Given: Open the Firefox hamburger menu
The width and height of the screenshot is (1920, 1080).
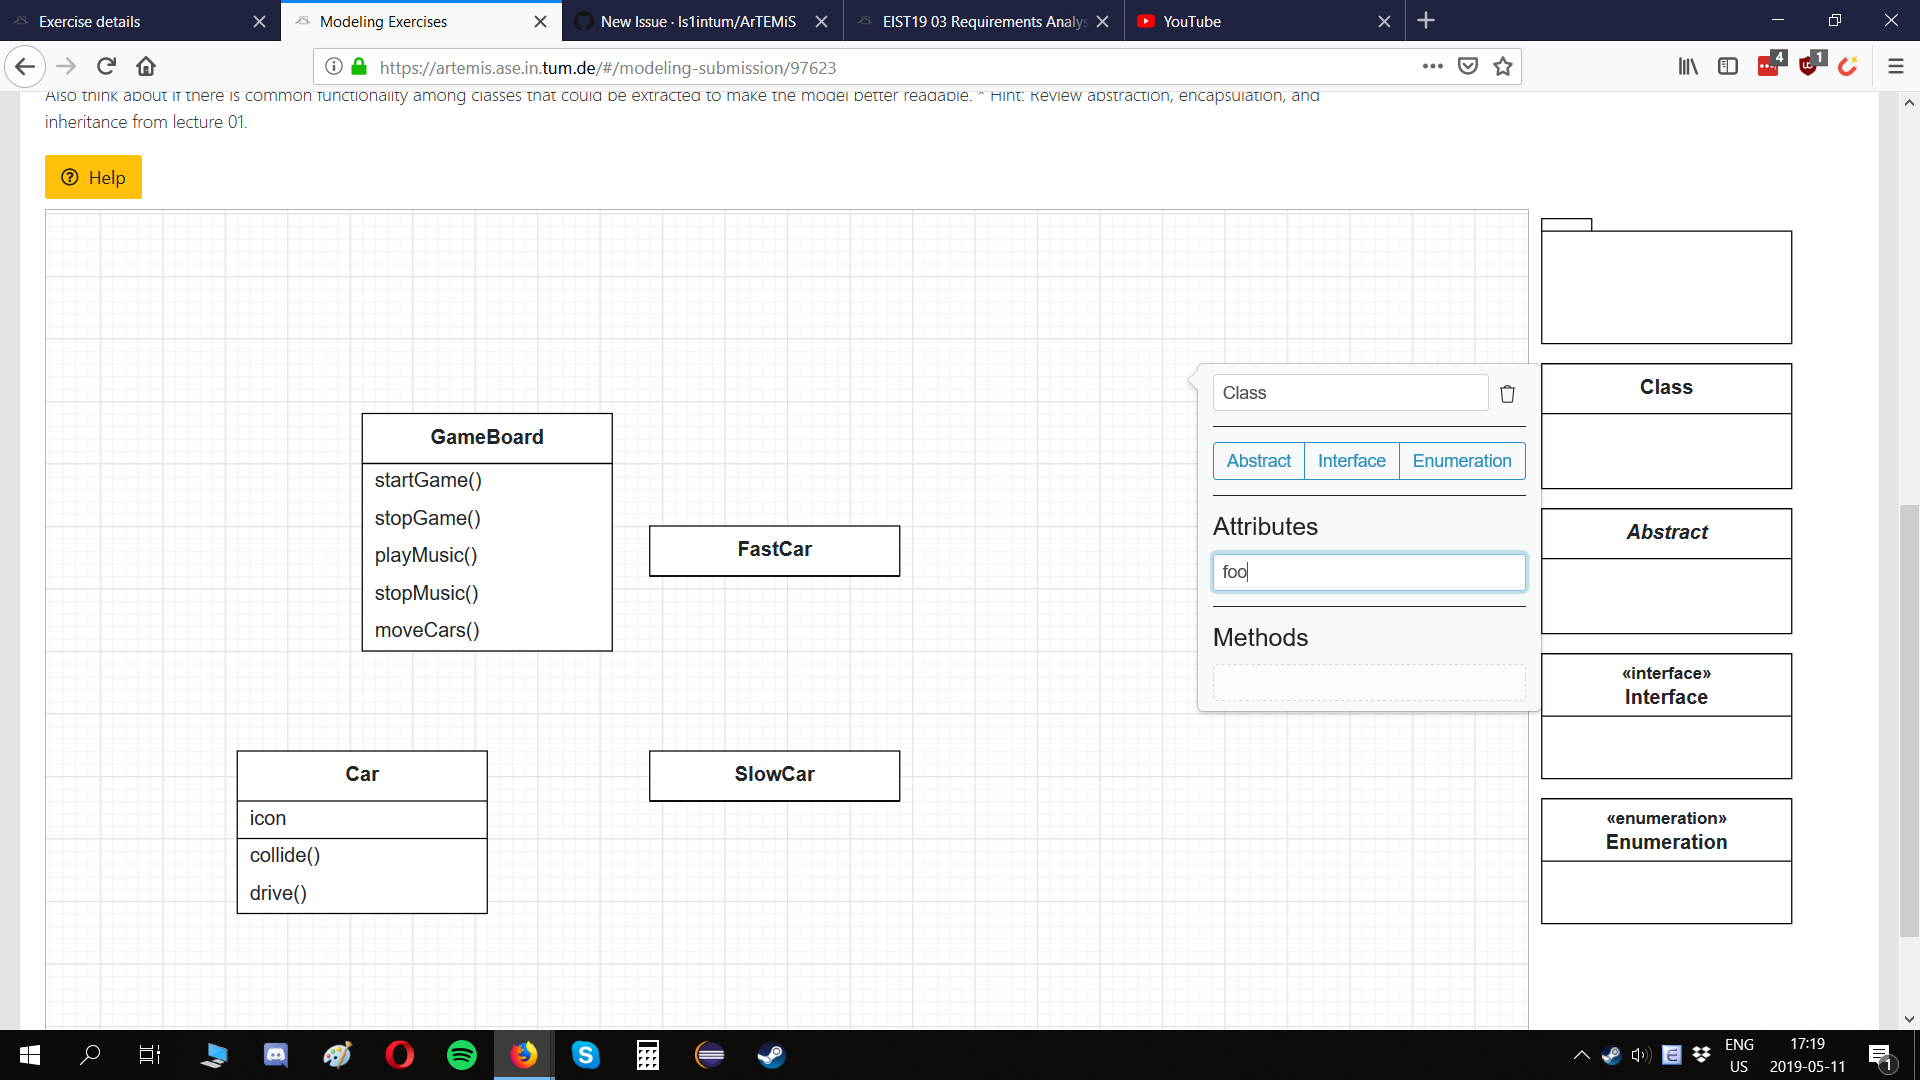Looking at the screenshot, I should [1895, 66].
